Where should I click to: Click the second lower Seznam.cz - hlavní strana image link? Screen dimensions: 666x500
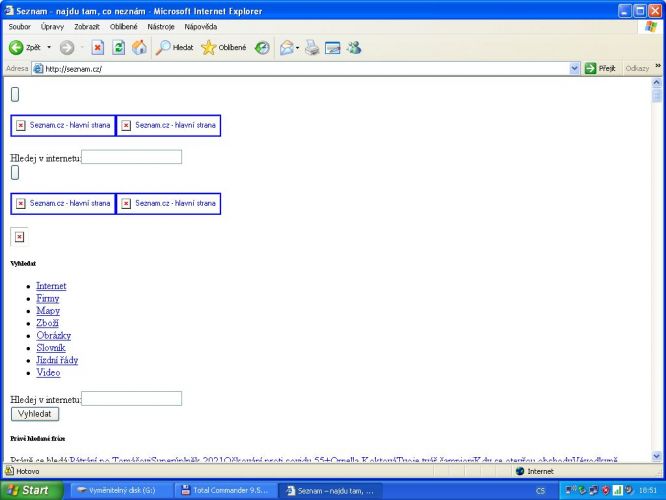(x=168, y=203)
